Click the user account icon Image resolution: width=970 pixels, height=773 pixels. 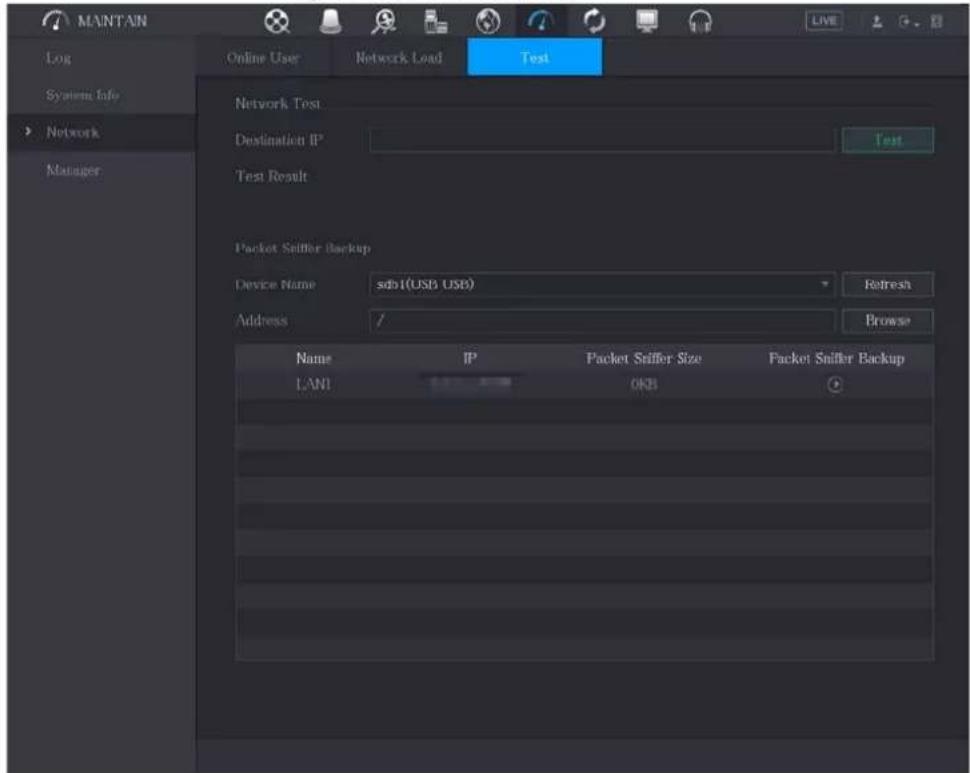877,22
